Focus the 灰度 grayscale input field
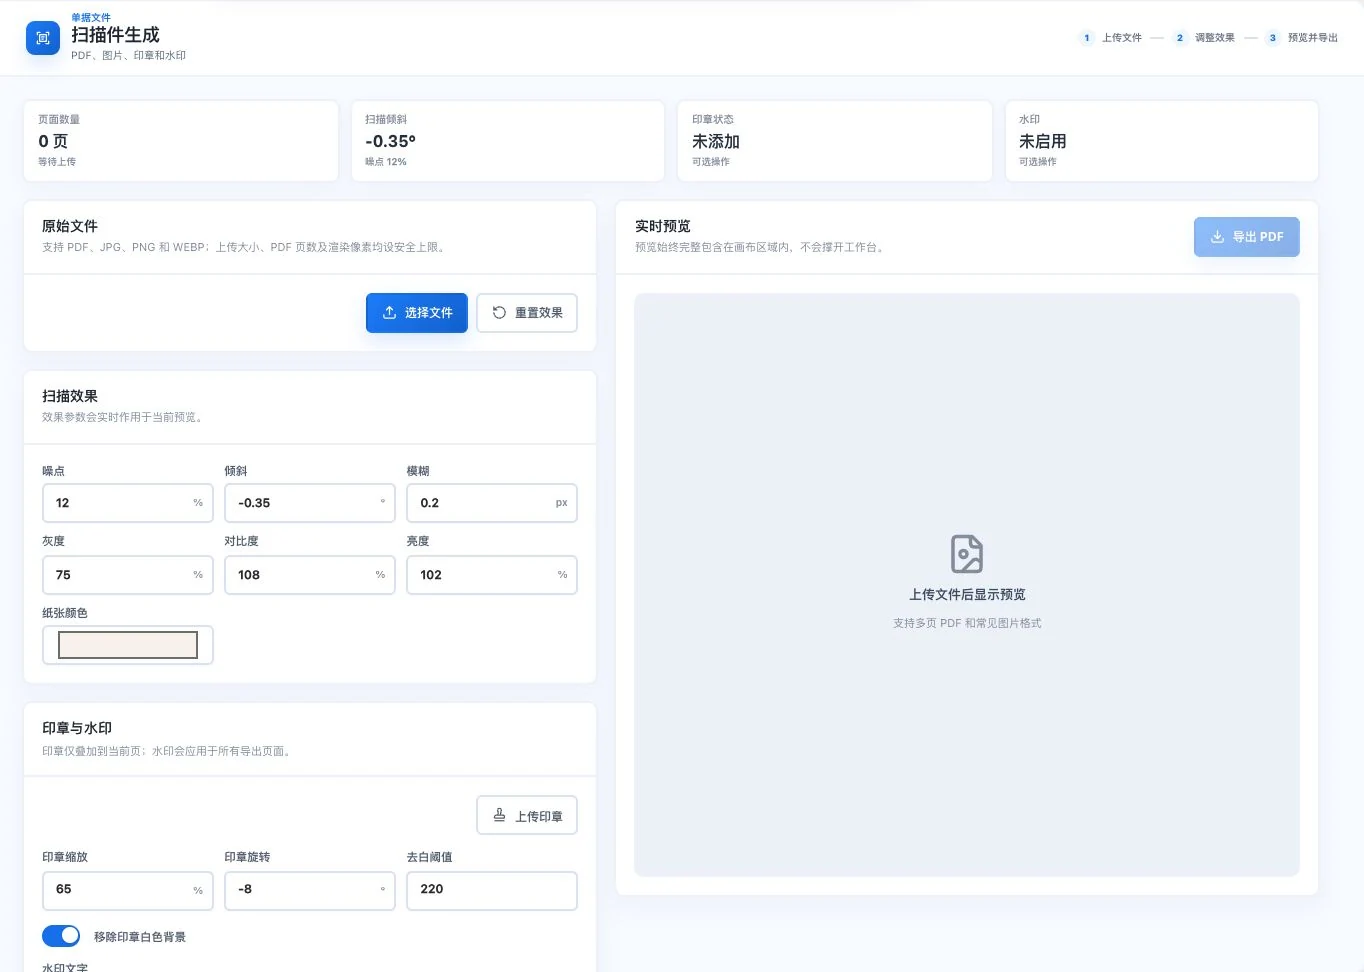This screenshot has width=1364, height=972. pos(128,575)
